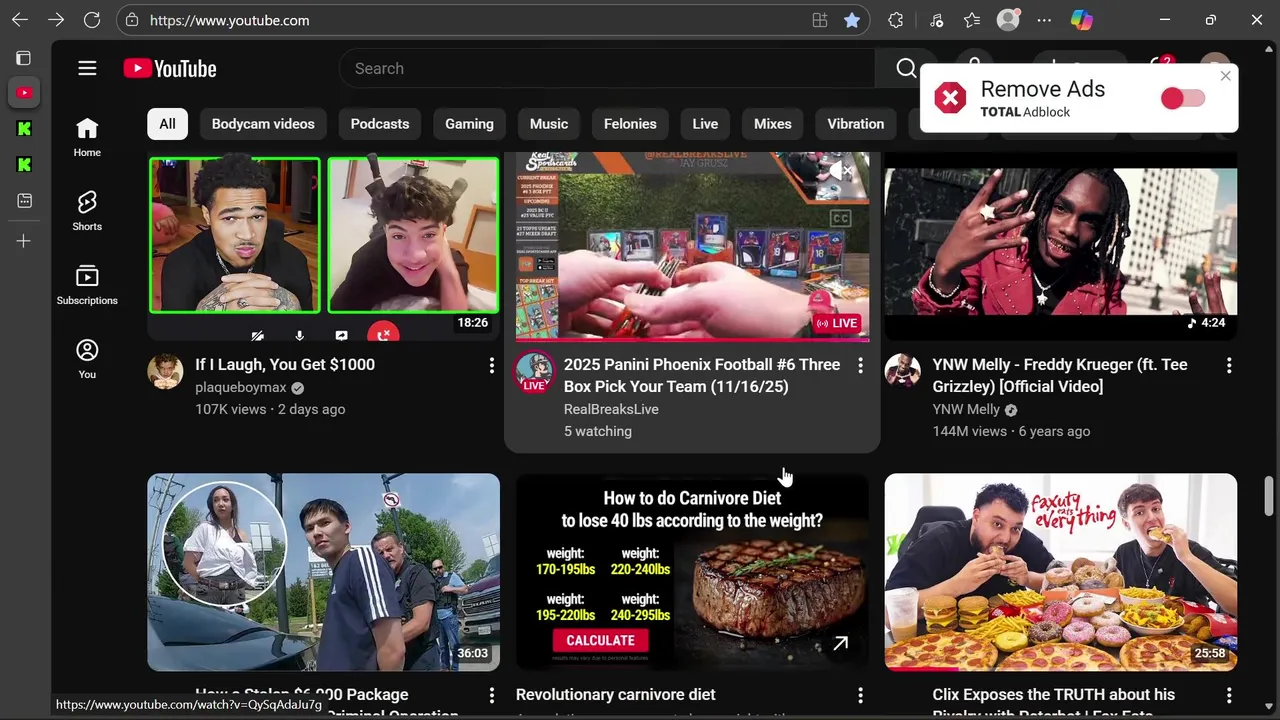This screenshot has width=1280, height=720.
Task: Add a new vertical tab with plus
Action: 24,241
